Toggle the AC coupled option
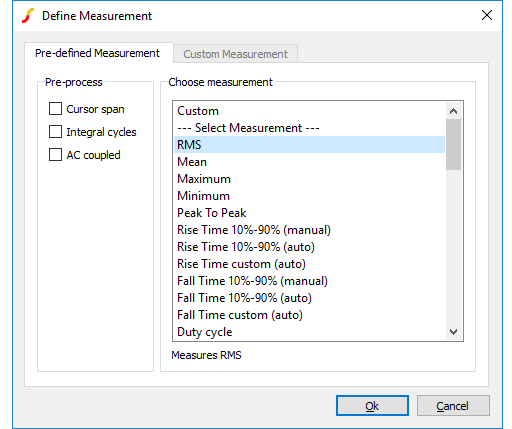The width and height of the screenshot is (512, 429). 55,155
